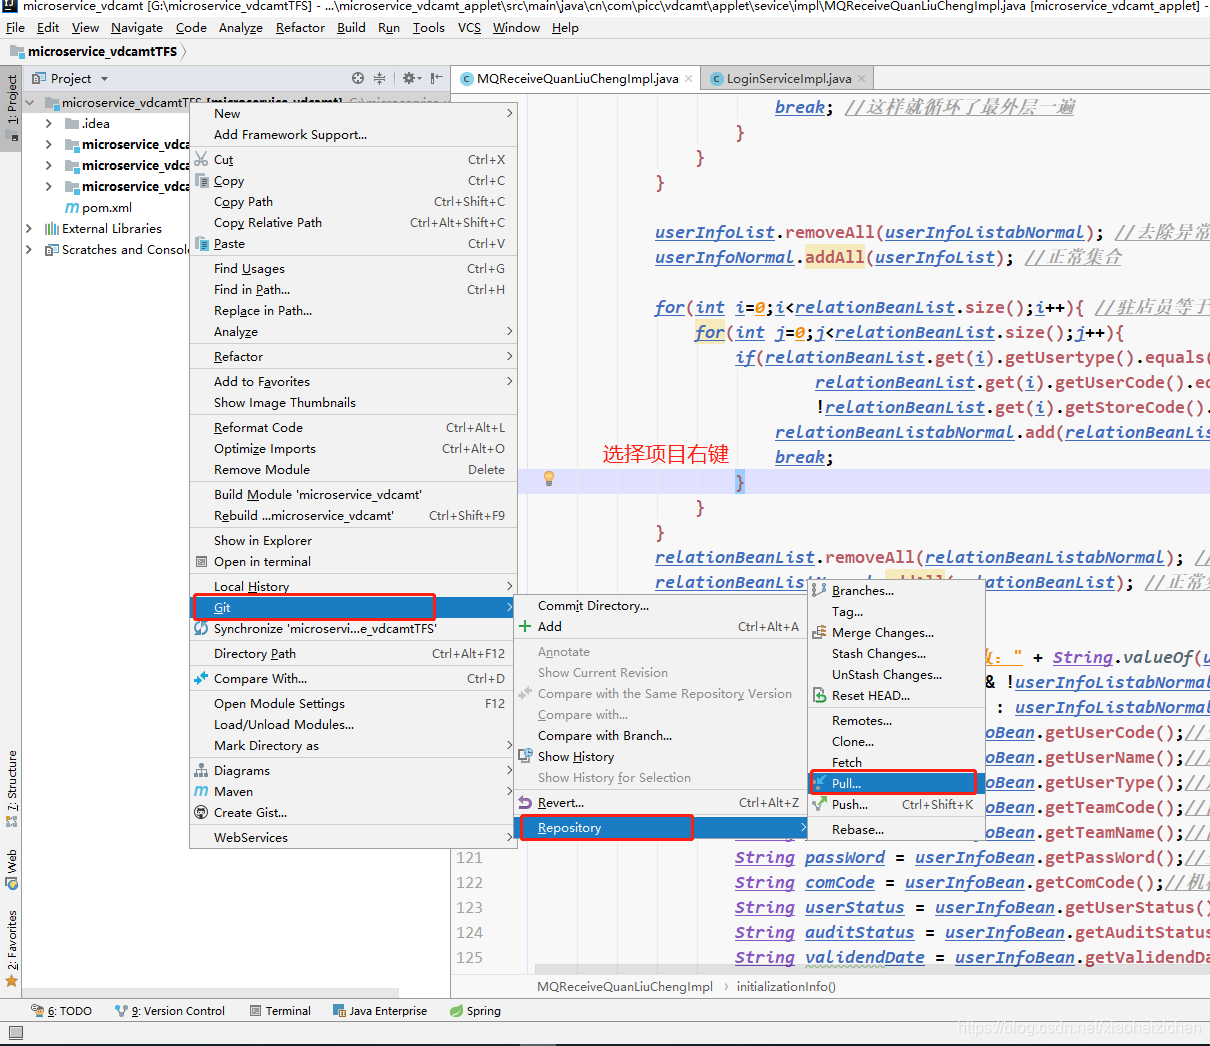Click line number 123 in editor gutter
Screen dimensions: 1210x1046
(x=469, y=908)
